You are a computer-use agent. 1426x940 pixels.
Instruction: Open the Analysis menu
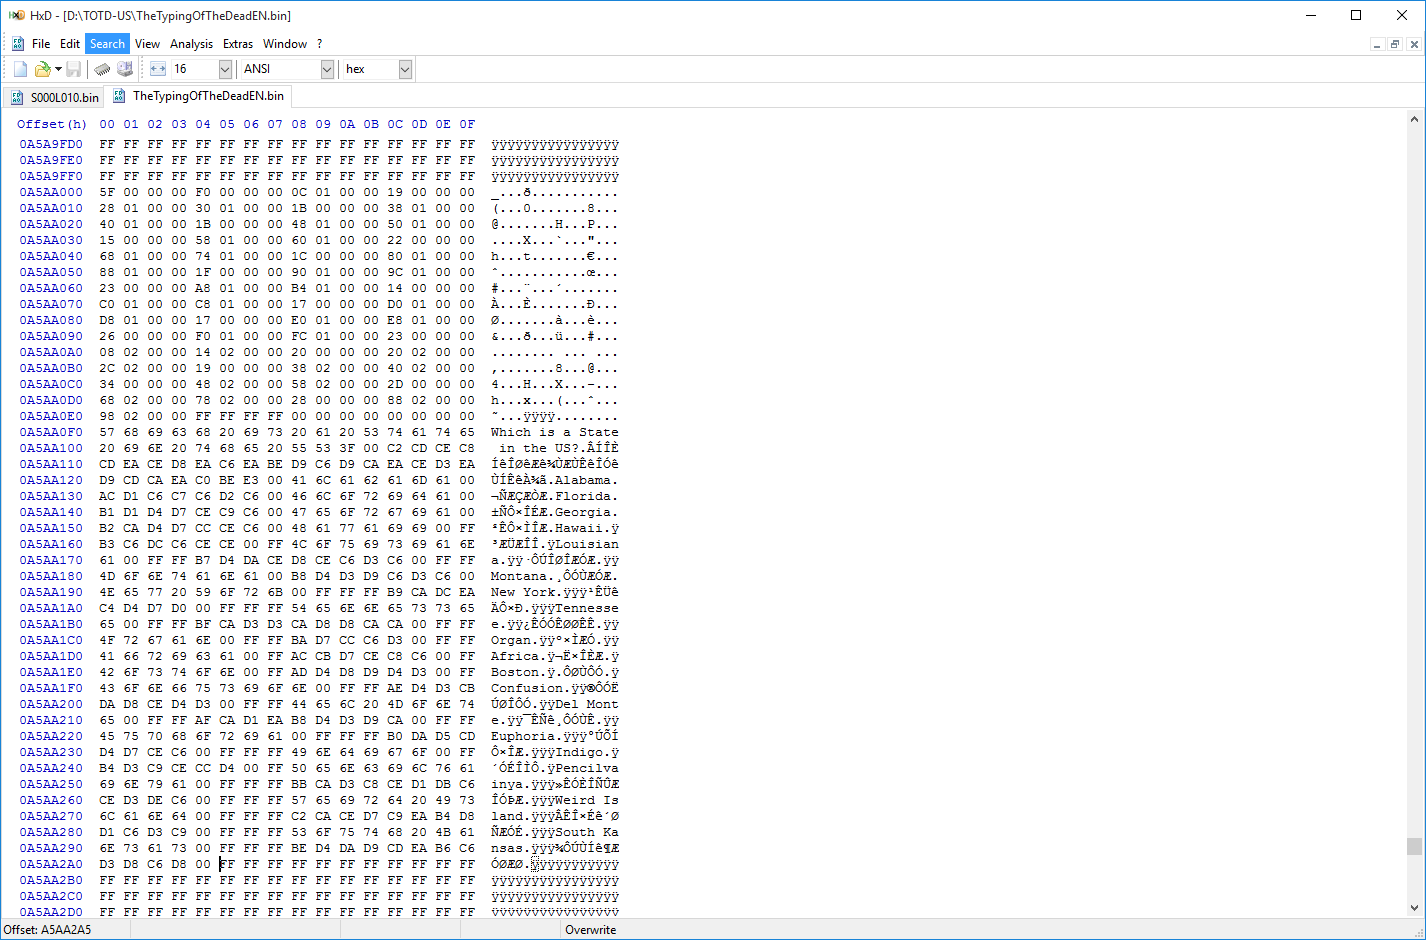191,44
